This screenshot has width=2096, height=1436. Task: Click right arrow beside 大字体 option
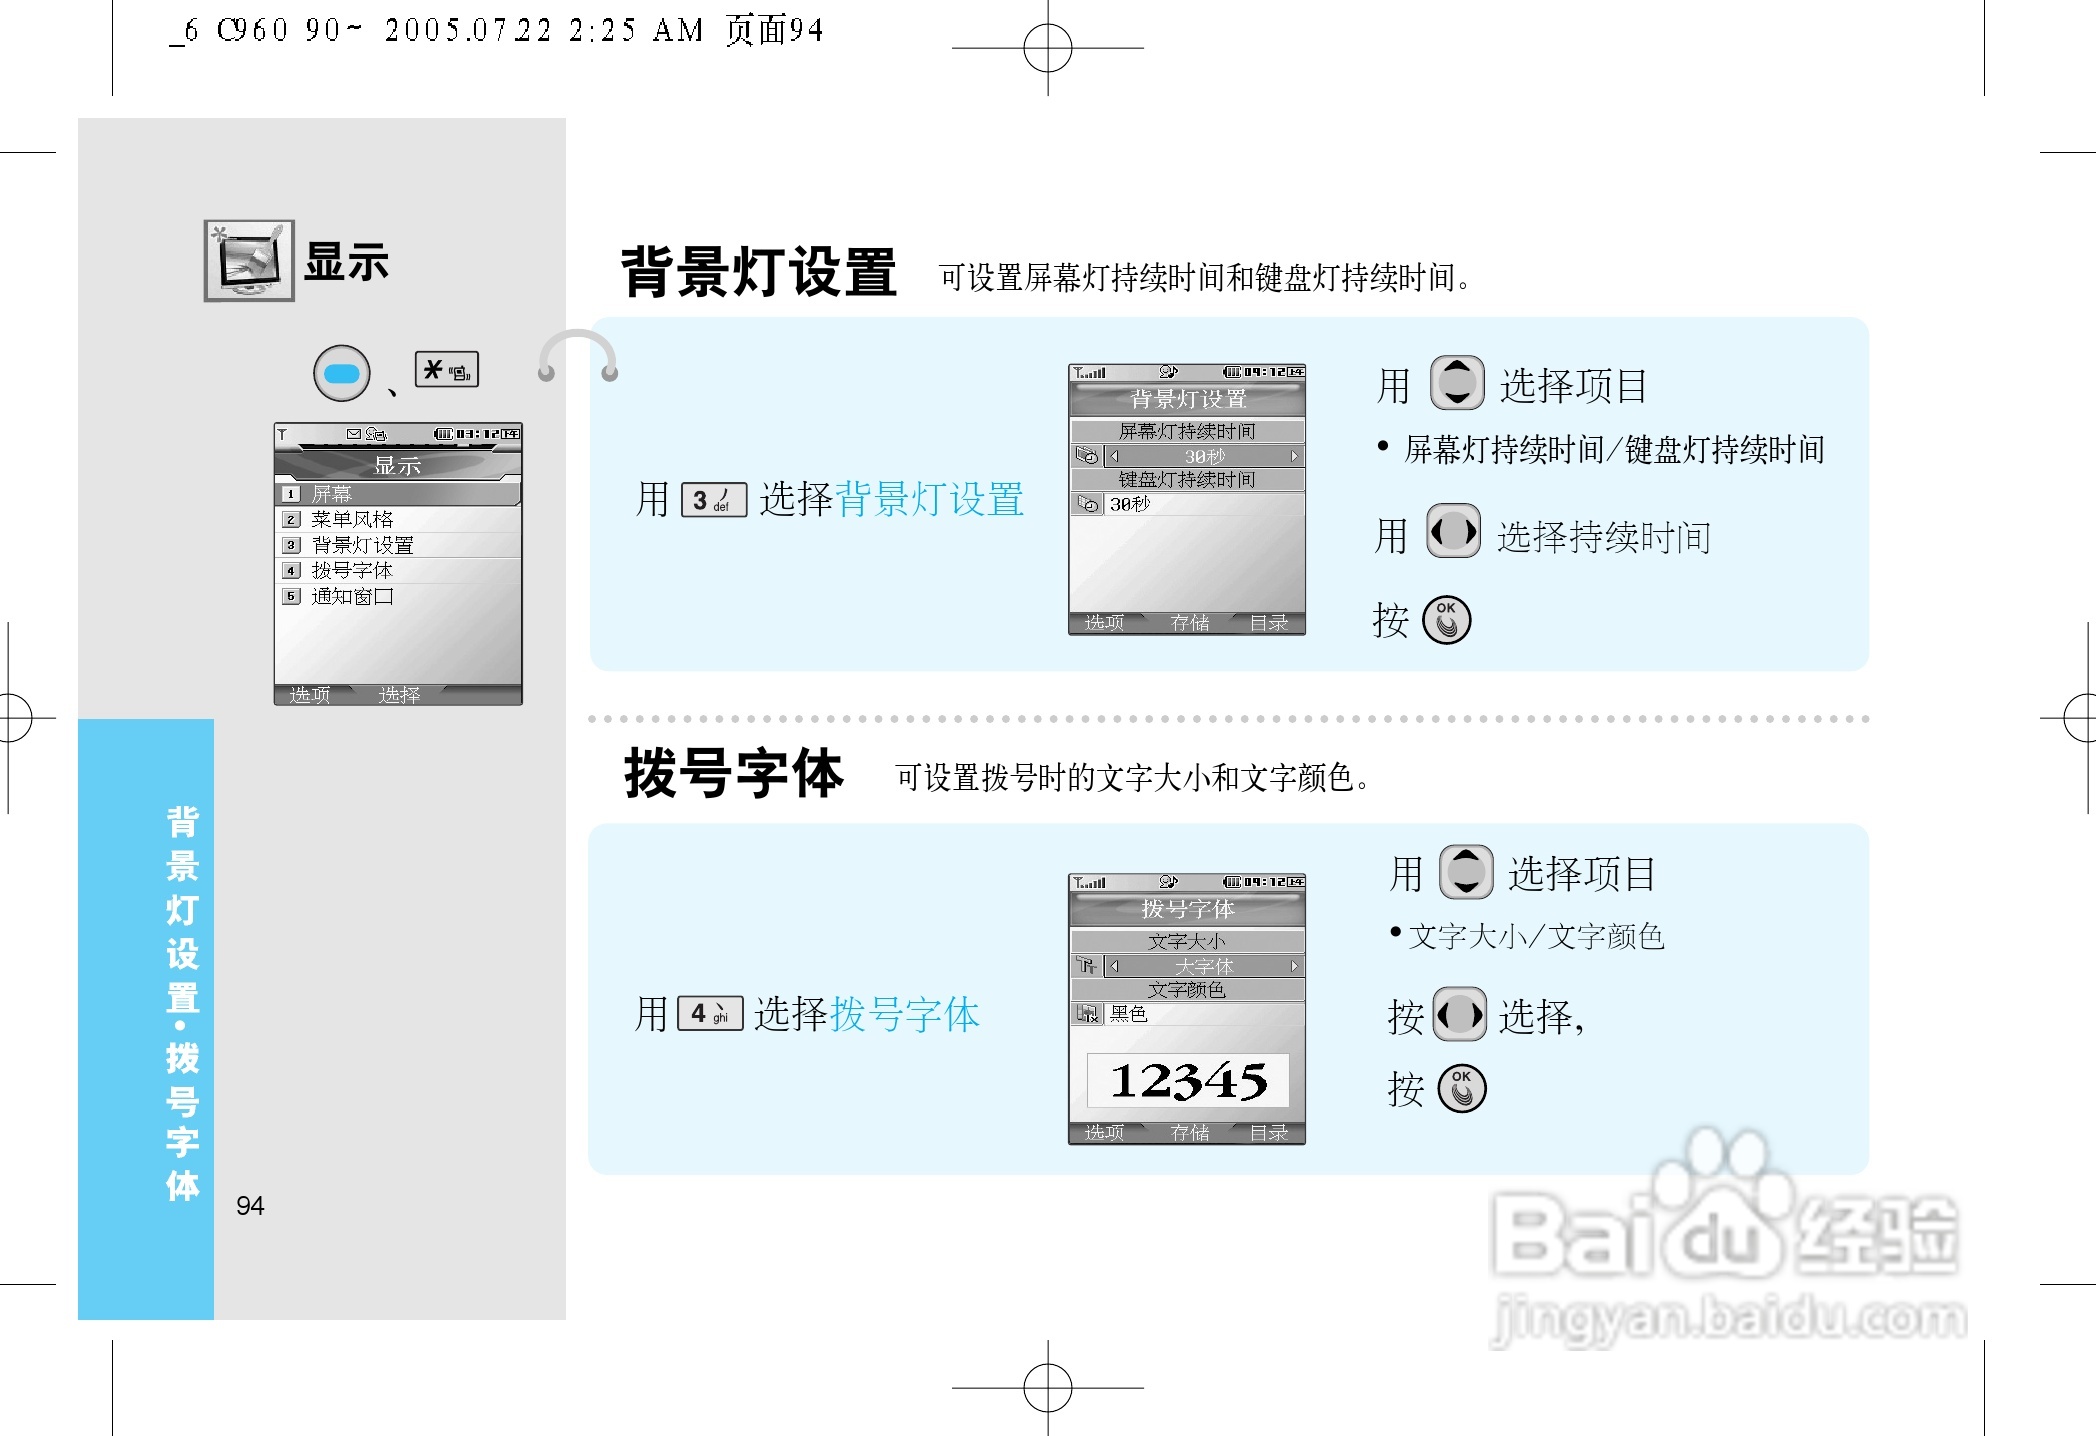coord(1294,966)
